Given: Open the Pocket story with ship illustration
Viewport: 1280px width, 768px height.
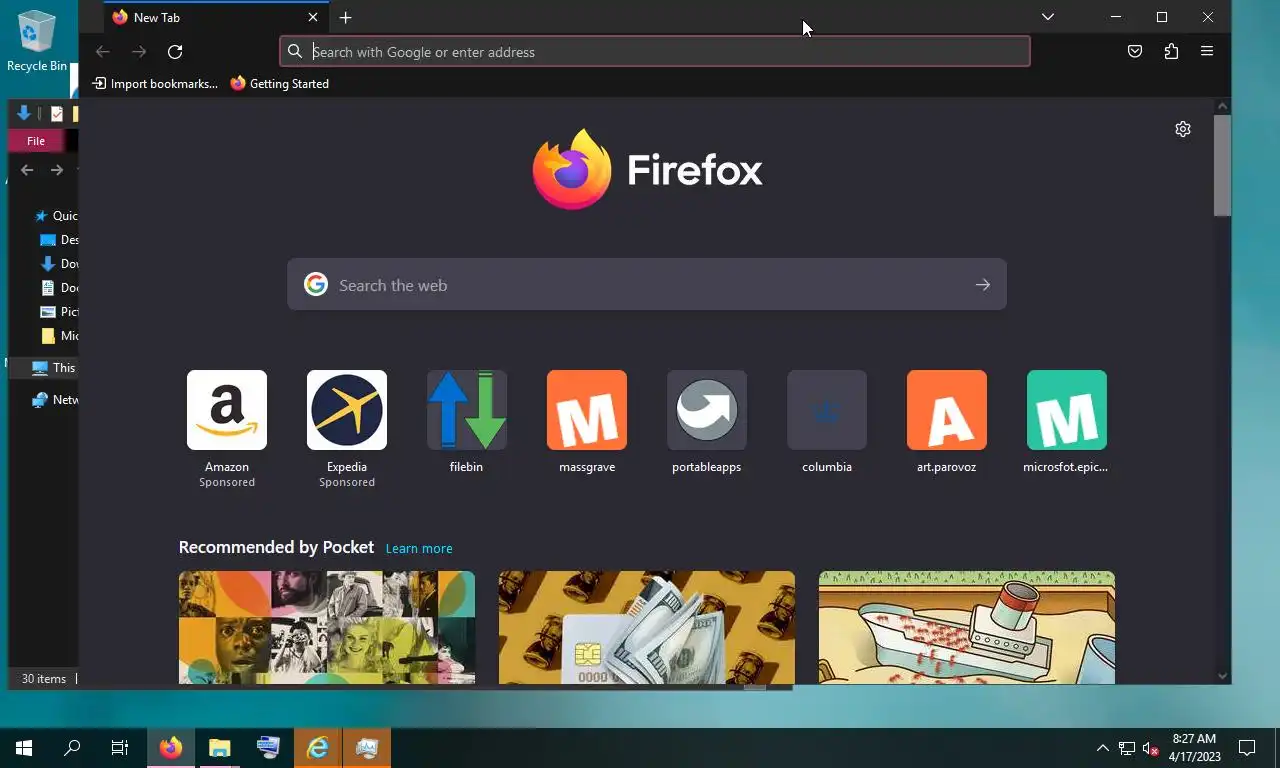Looking at the screenshot, I should 967,628.
